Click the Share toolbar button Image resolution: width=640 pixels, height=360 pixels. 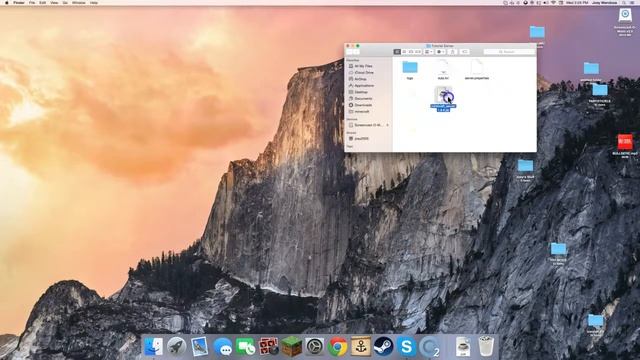452,52
